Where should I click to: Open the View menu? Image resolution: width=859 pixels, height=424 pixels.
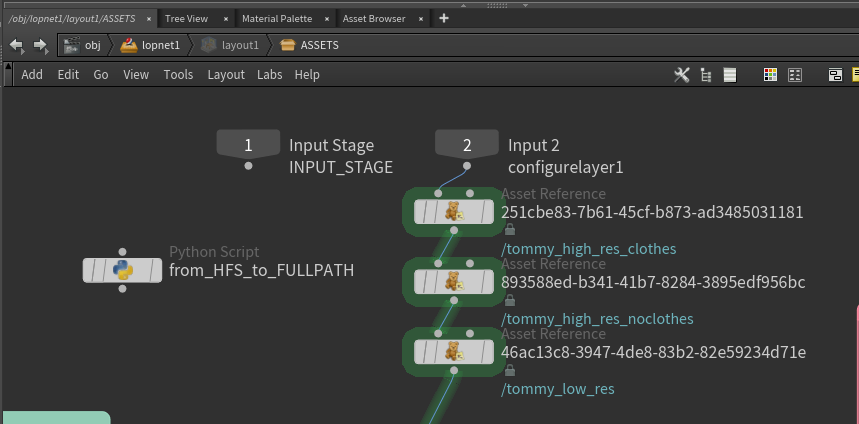[x=136, y=75]
